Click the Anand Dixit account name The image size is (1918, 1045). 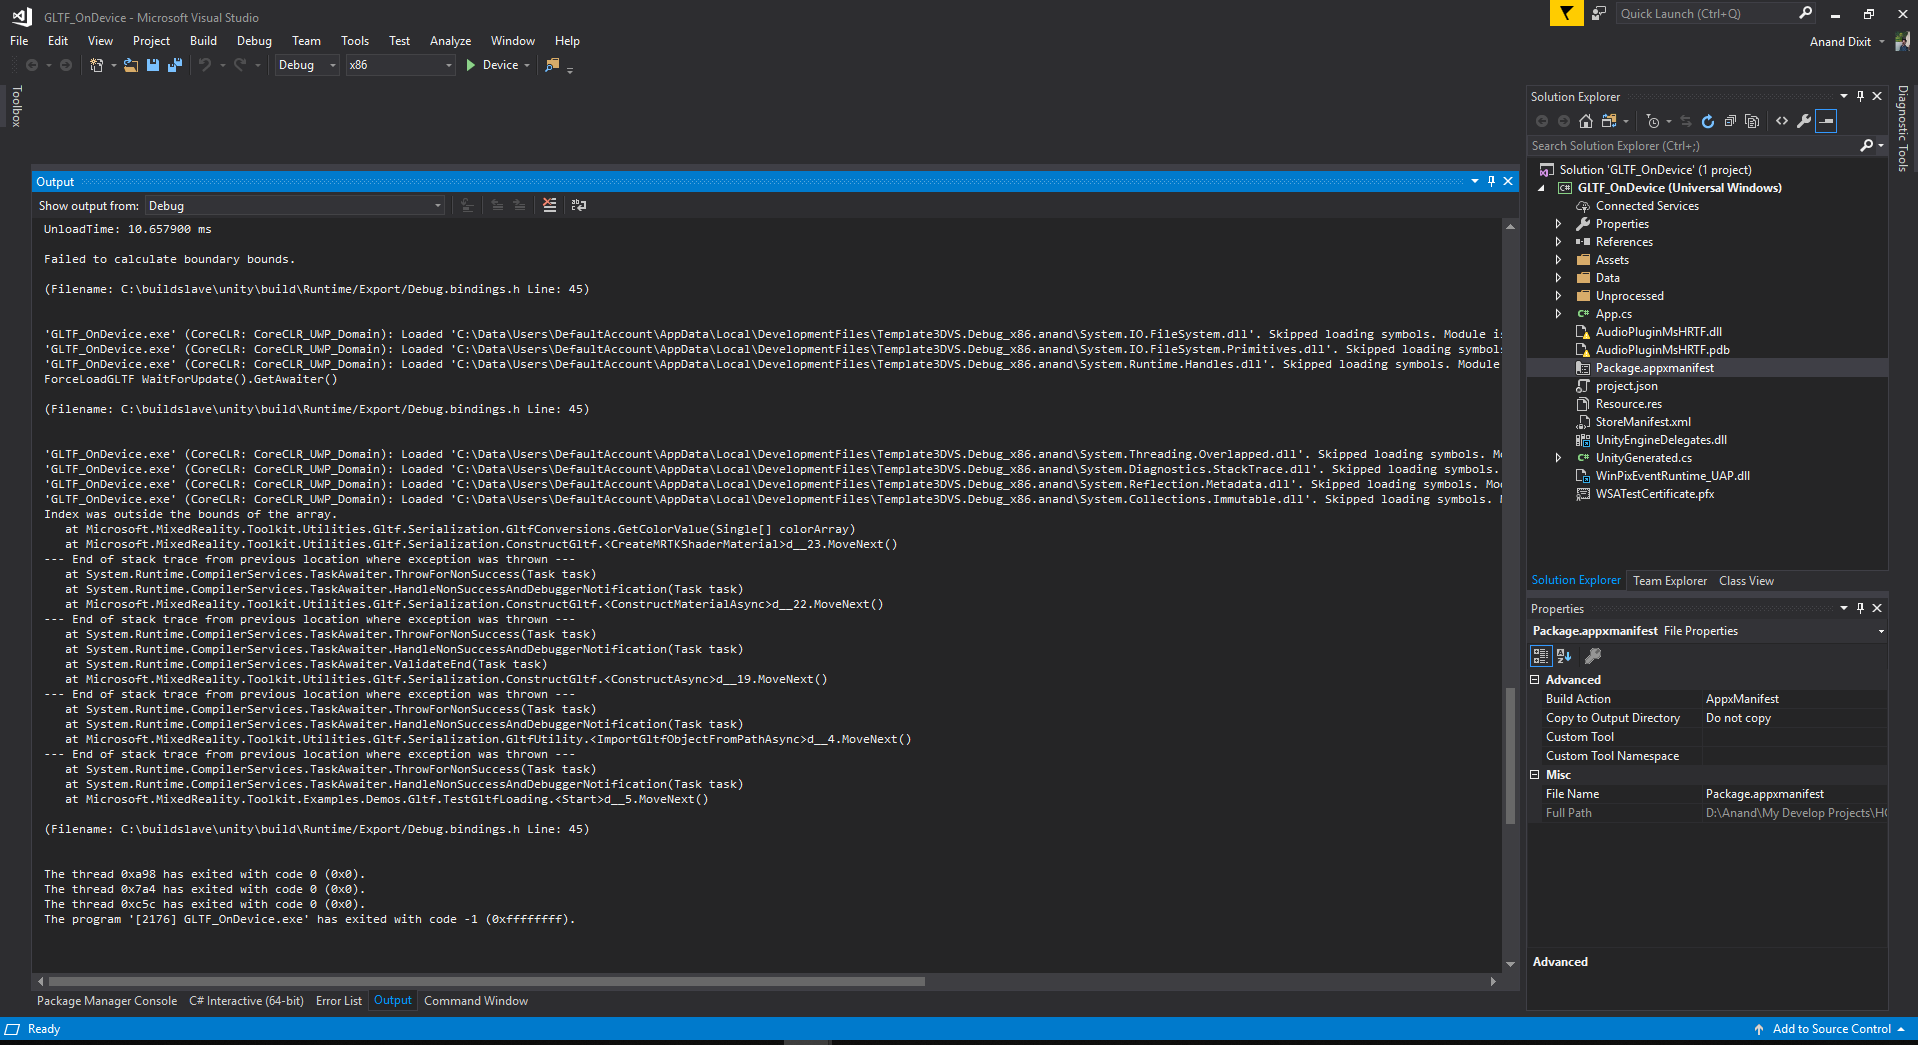(1842, 41)
